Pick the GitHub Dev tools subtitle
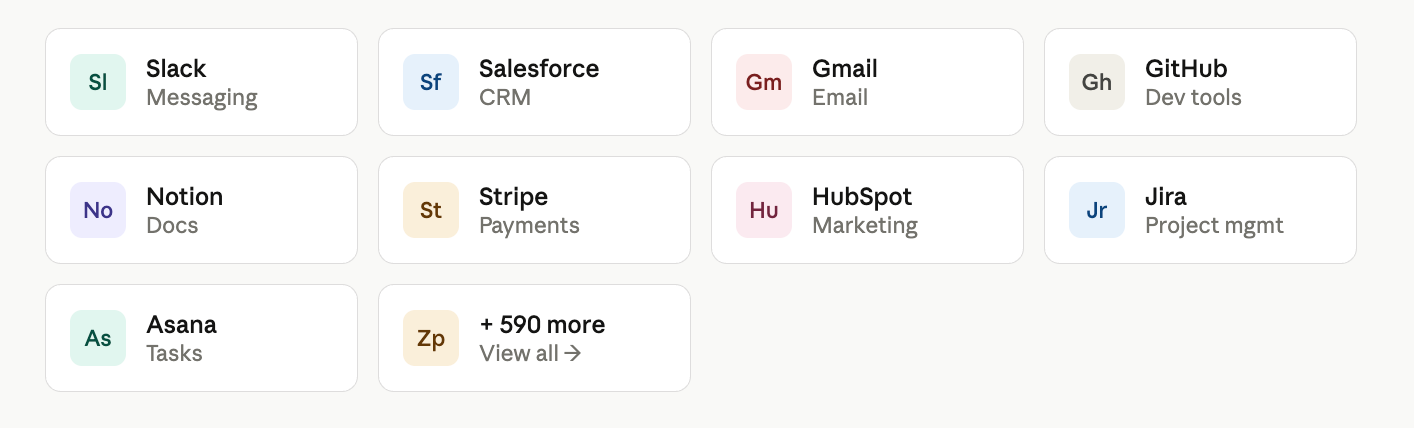Viewport: 1414px width, 428px height. [x=1193, y=98]
